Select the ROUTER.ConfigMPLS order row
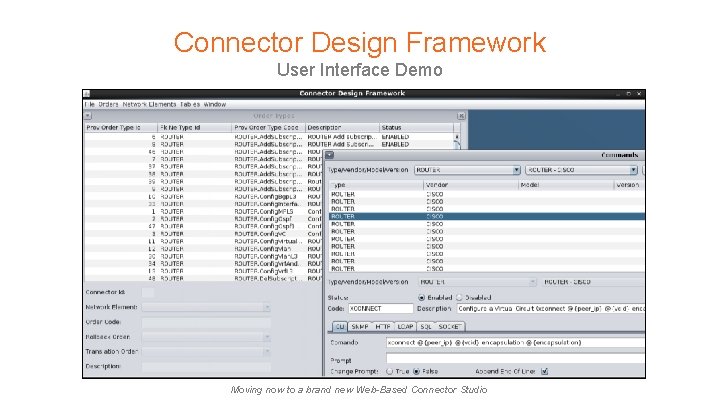The width and height of the screenshot is (720, 405). tap(203, 212)
